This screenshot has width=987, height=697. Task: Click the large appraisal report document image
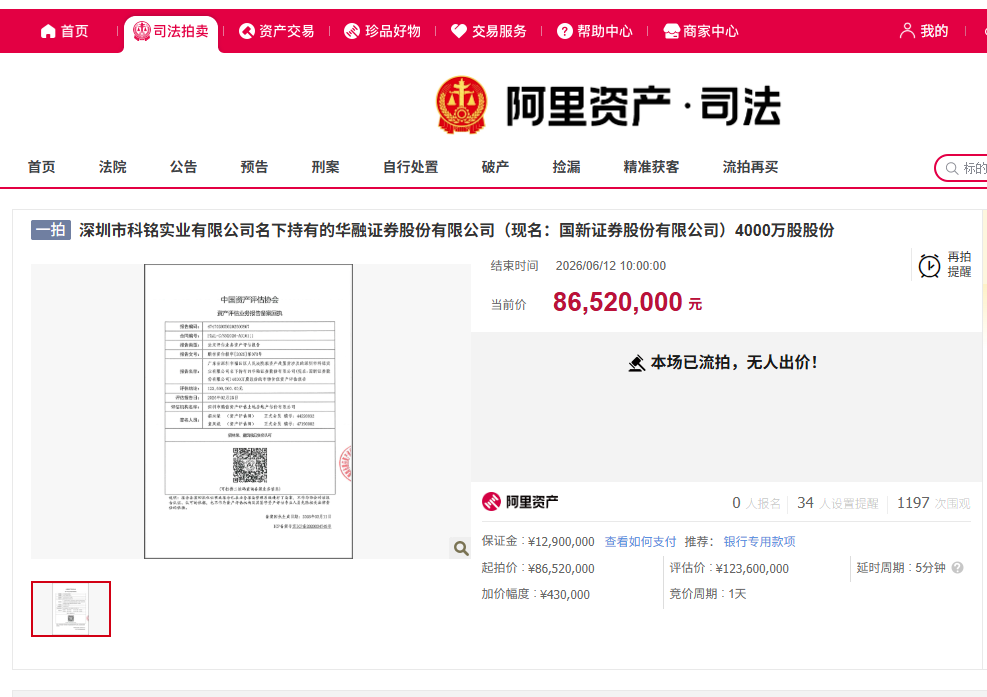[x=249, y=411]
